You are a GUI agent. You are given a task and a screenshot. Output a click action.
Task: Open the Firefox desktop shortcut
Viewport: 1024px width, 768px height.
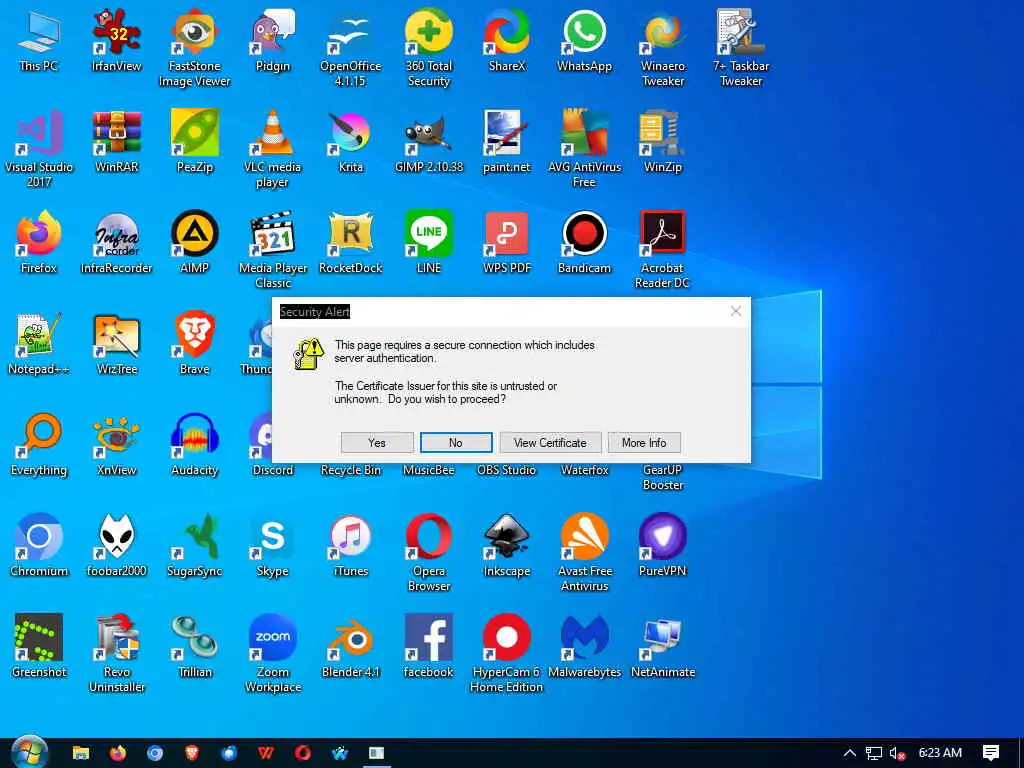(x=39, y=242)
